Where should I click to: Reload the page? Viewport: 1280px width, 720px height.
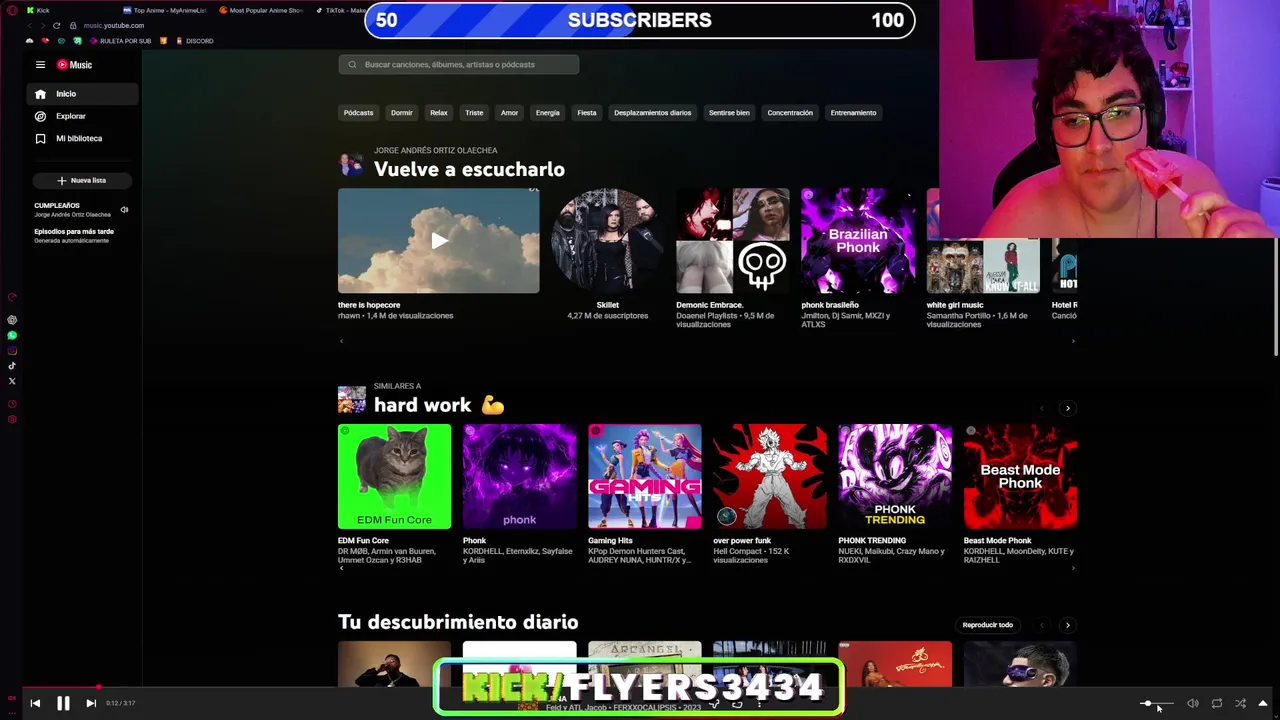click(x=56, y=25)
